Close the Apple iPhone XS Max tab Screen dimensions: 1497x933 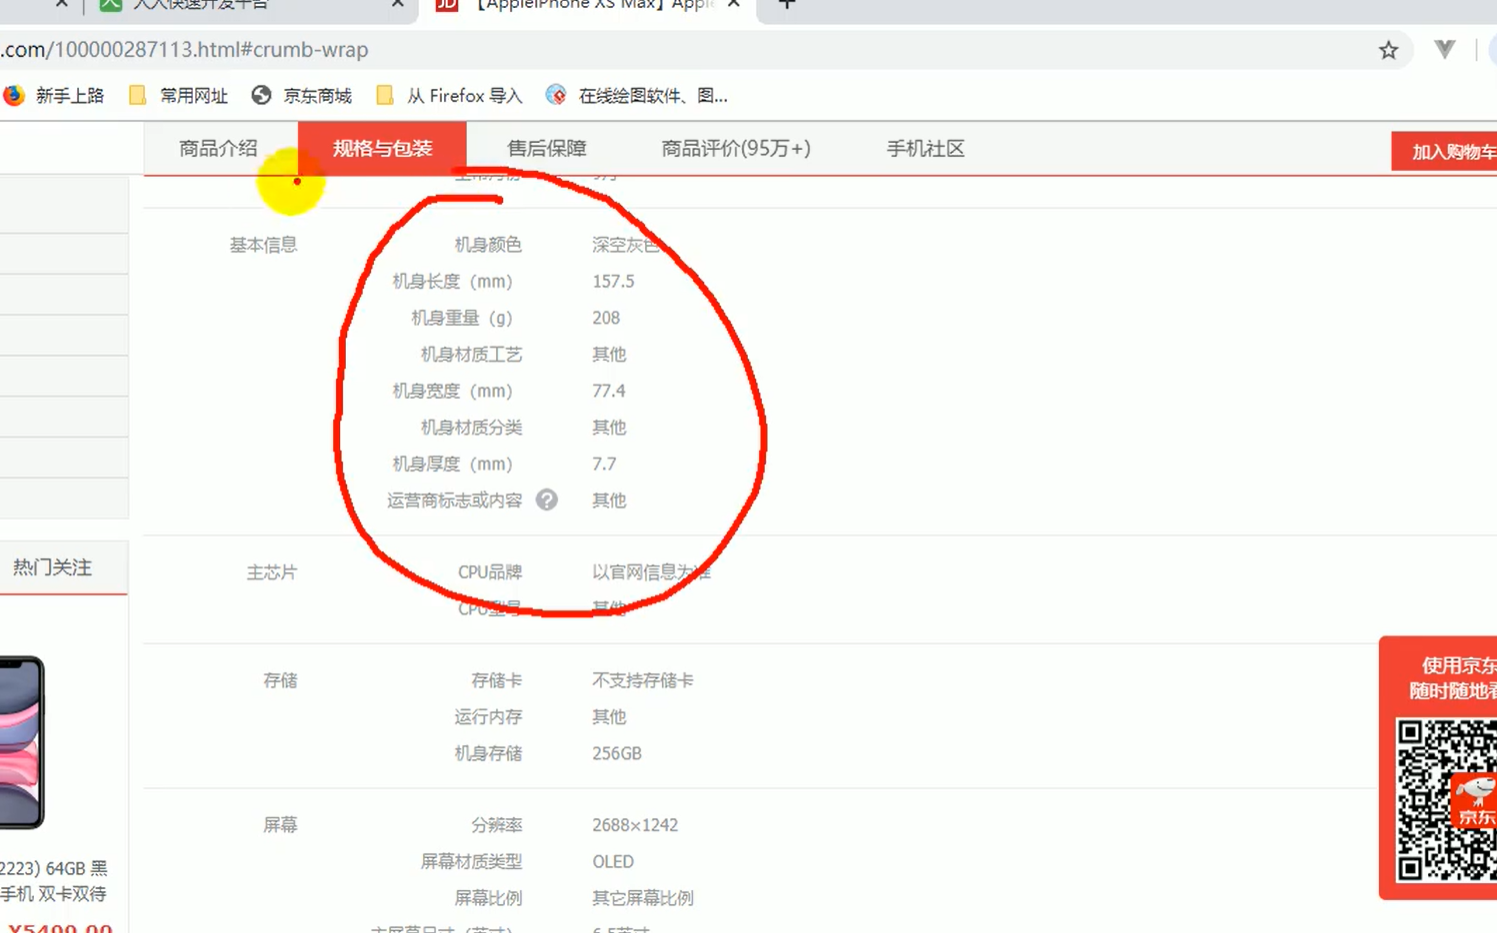pos(734,4)
